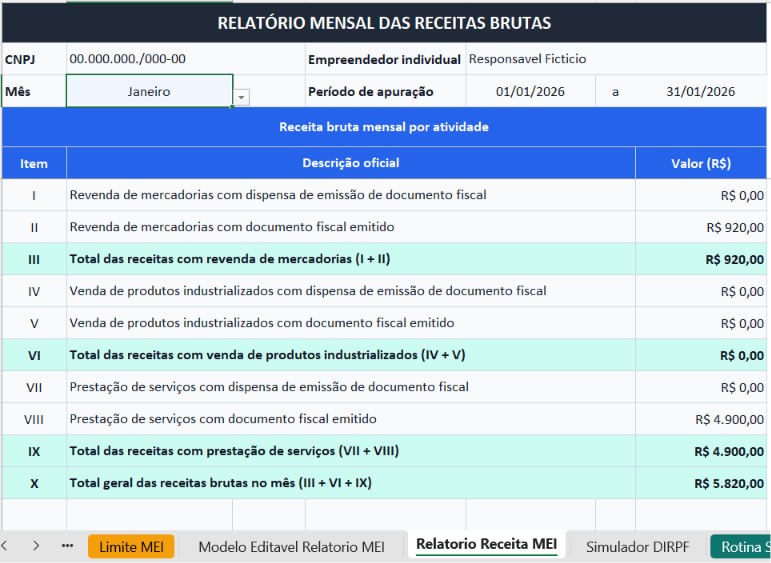The width and height of the screenshot is (771, 563).
Task: Open the month dropdown arrow next to Janeiro
Action: coord(241,97)
